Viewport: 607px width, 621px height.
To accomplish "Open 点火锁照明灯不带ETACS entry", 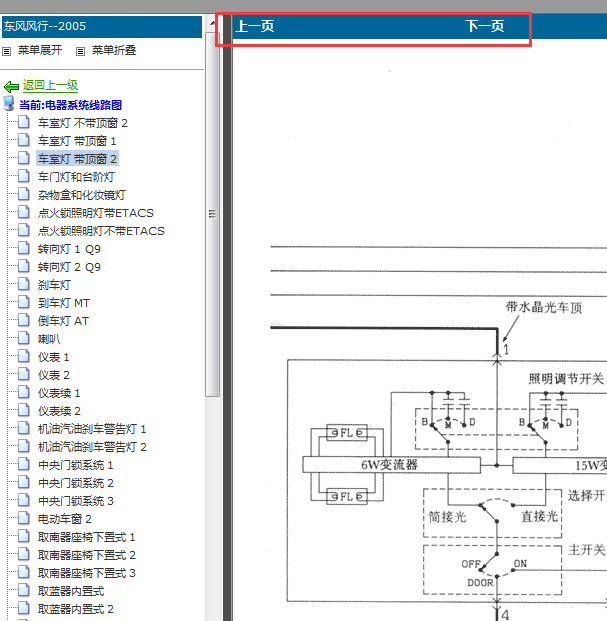I will coord(101,231).
